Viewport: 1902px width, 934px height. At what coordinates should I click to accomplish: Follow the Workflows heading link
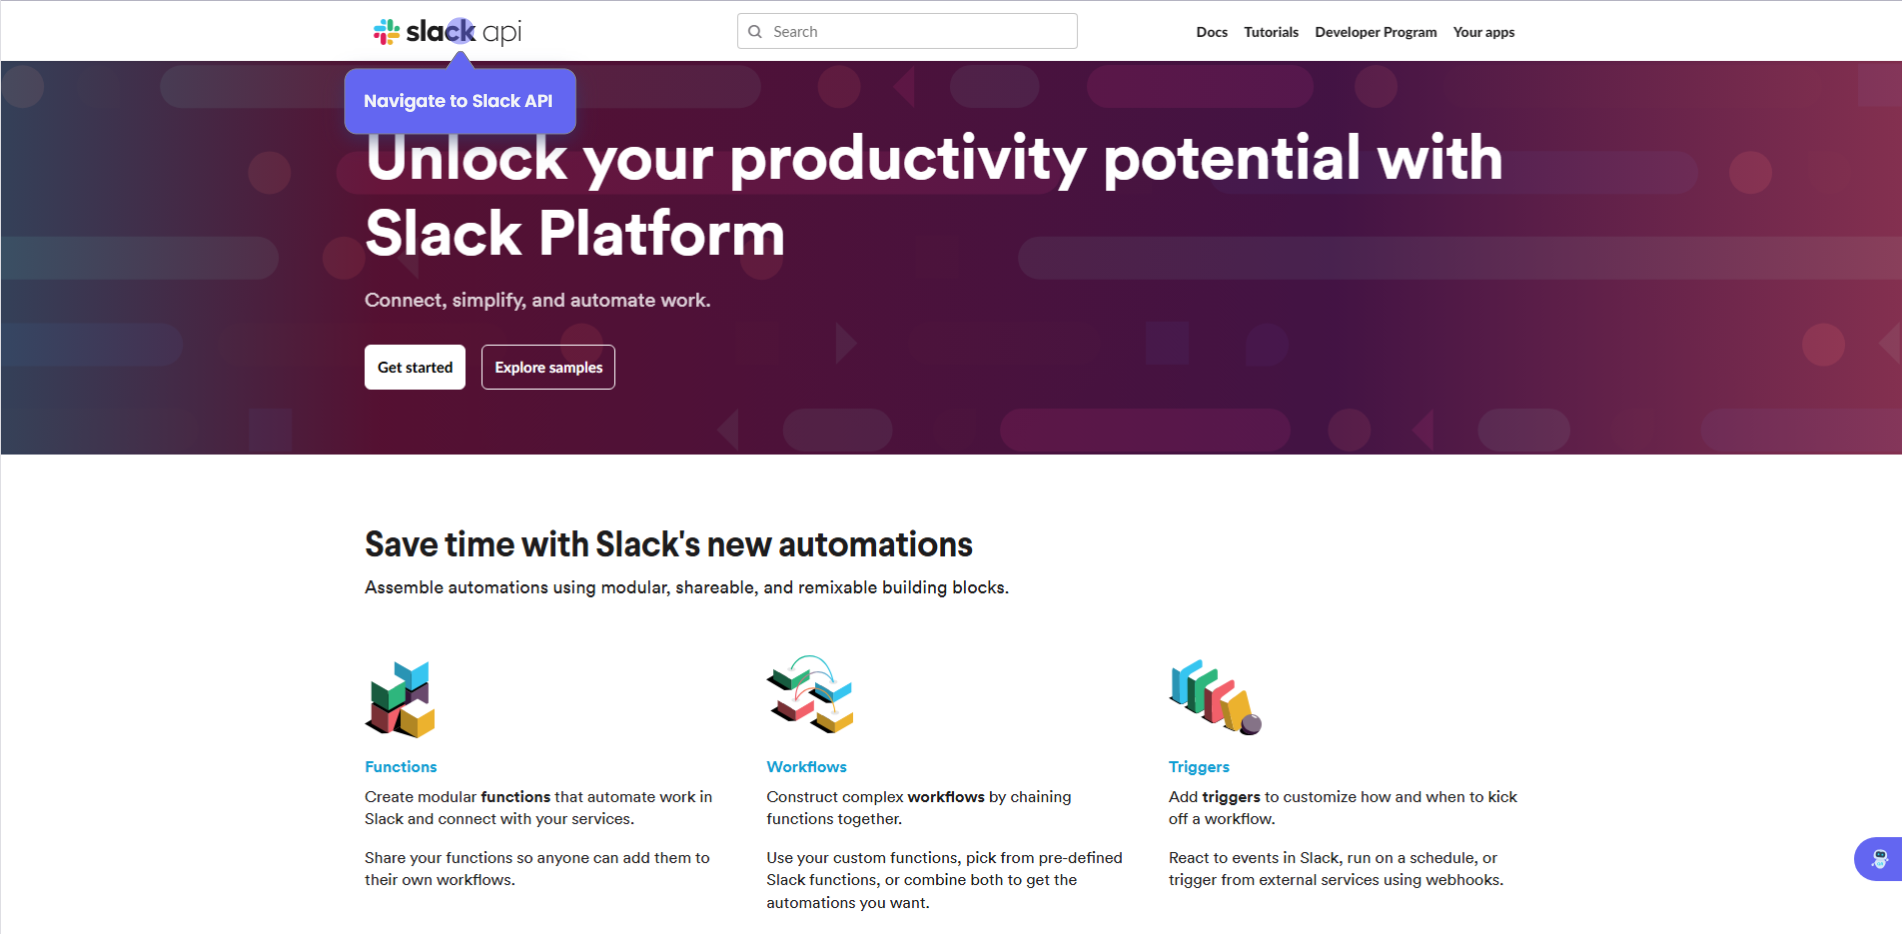806,767
